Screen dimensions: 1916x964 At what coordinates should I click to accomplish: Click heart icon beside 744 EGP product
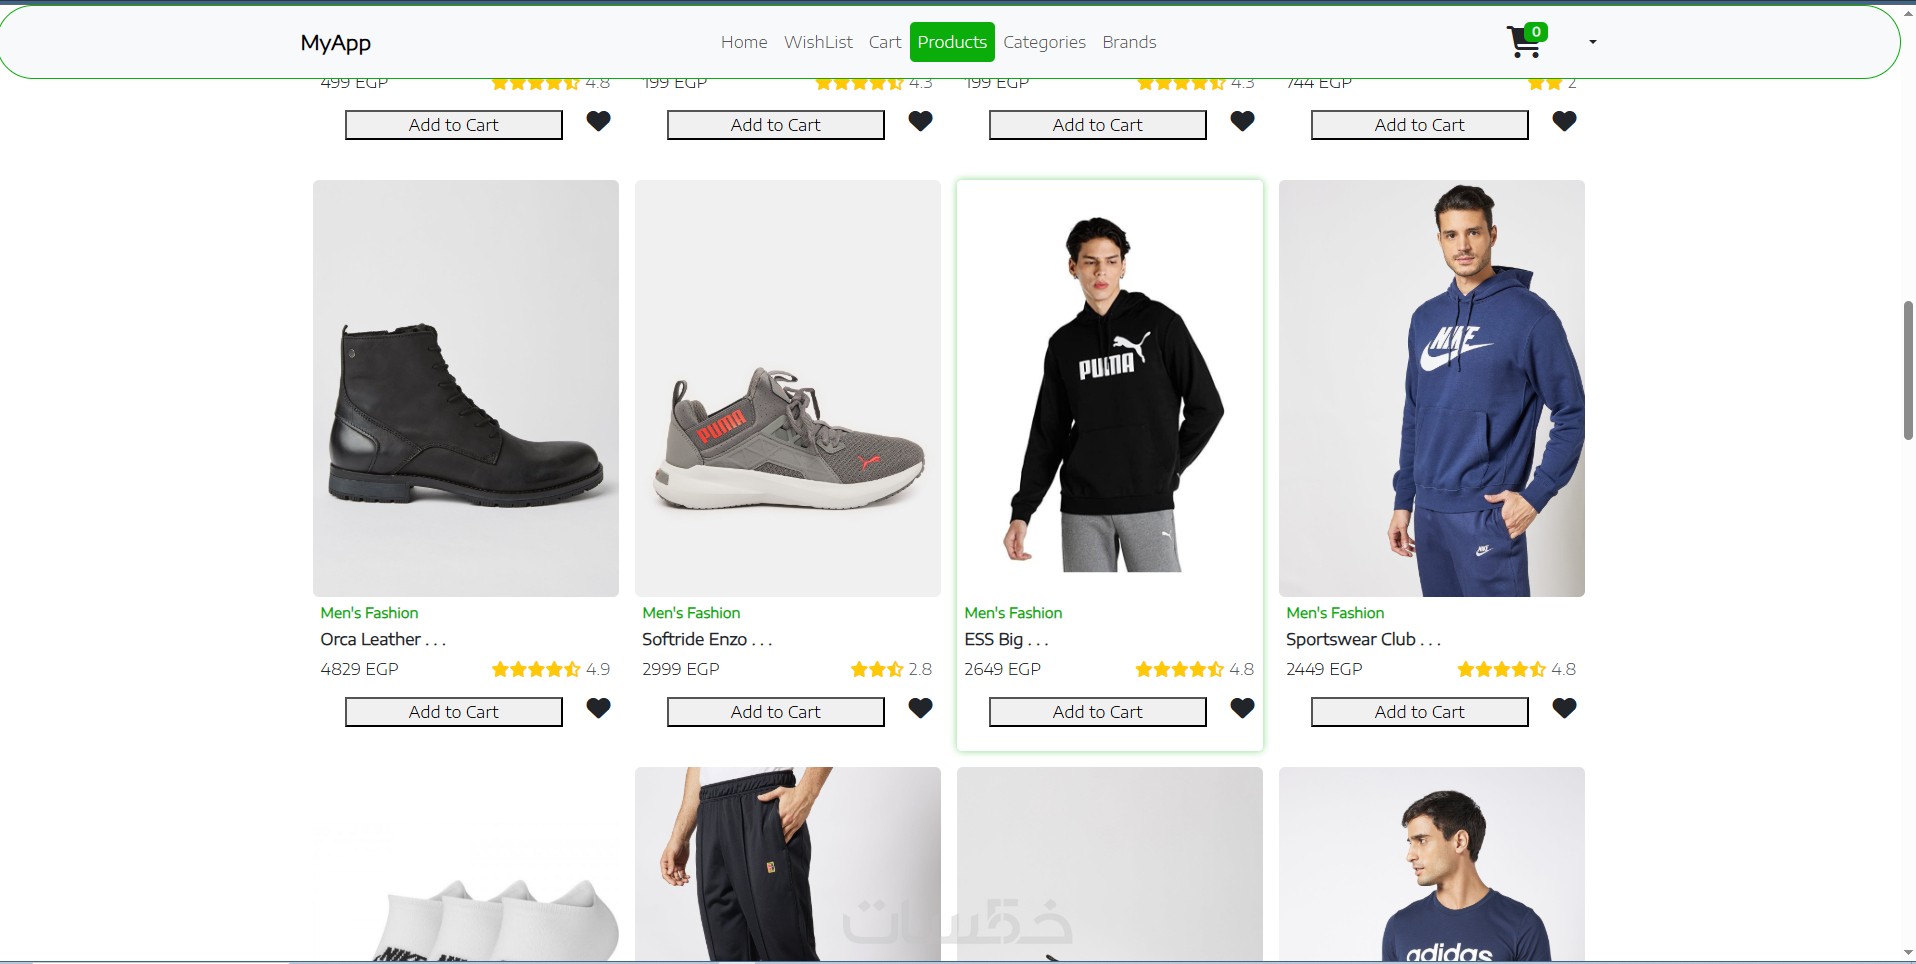click(x=1564, y=122)
